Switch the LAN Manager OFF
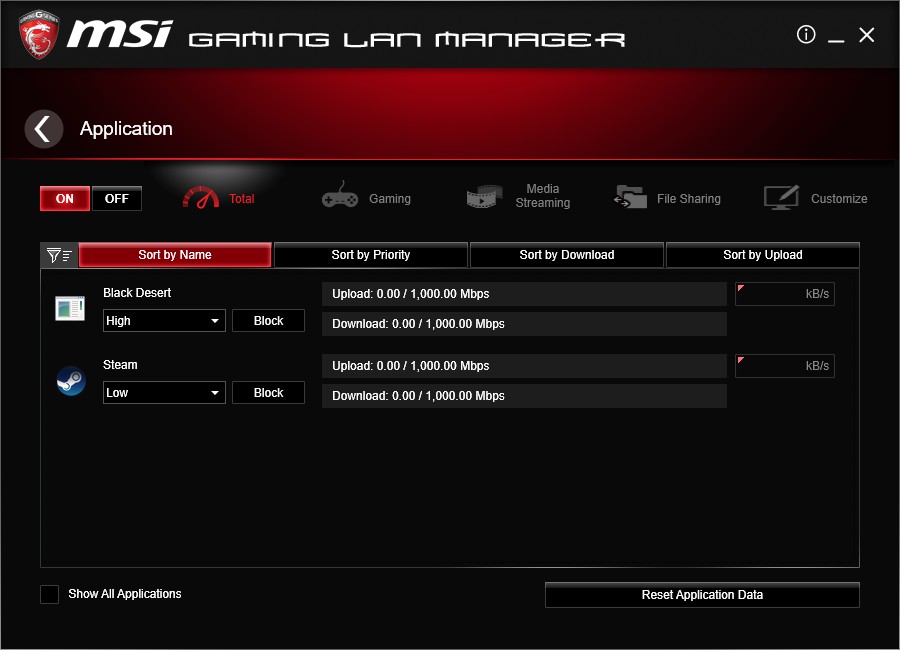 click(116, 198)
